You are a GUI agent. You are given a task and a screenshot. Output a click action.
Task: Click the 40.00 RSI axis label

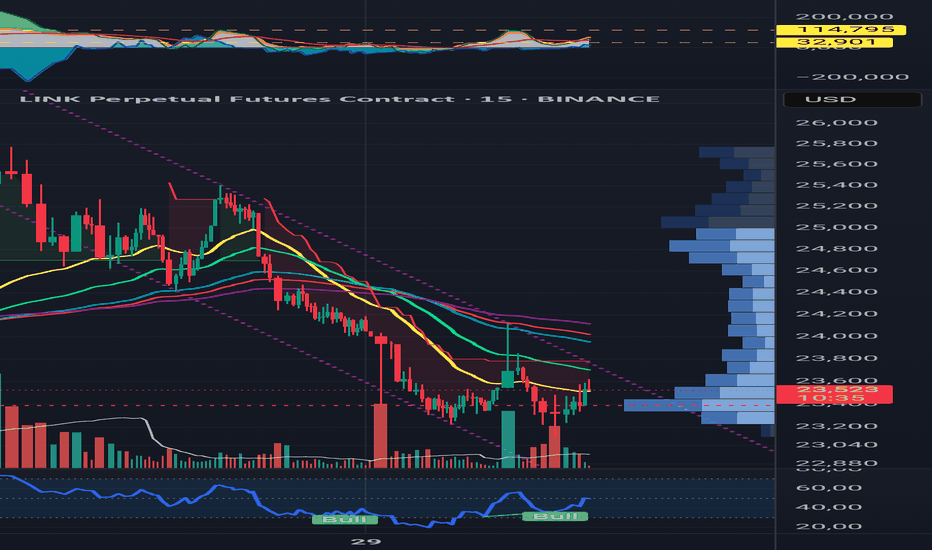coord(829,507)
